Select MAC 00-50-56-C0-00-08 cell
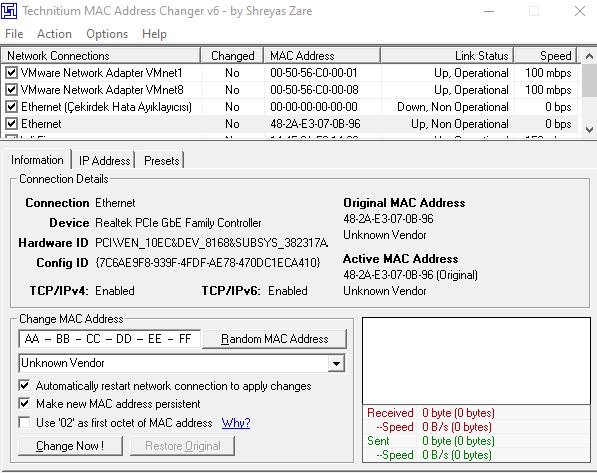The width and height of the screenshot is (597, 473). [314, 90]
